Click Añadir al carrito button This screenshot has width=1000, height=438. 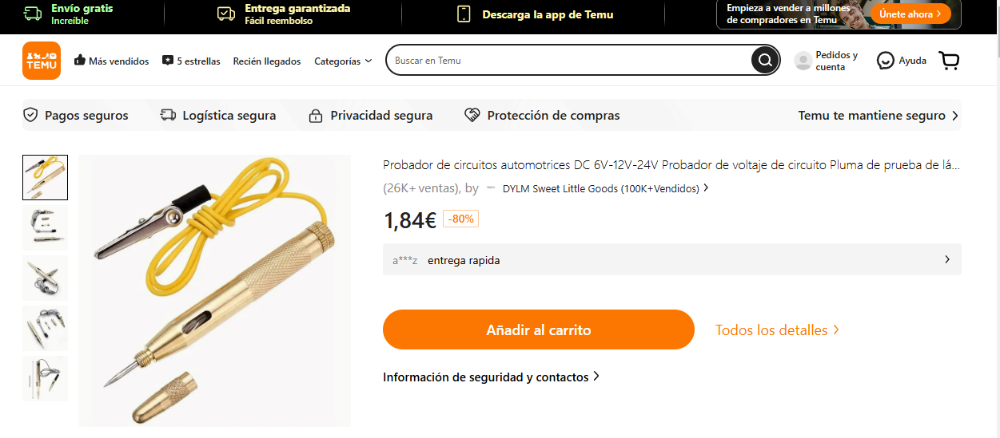[538, 330]
